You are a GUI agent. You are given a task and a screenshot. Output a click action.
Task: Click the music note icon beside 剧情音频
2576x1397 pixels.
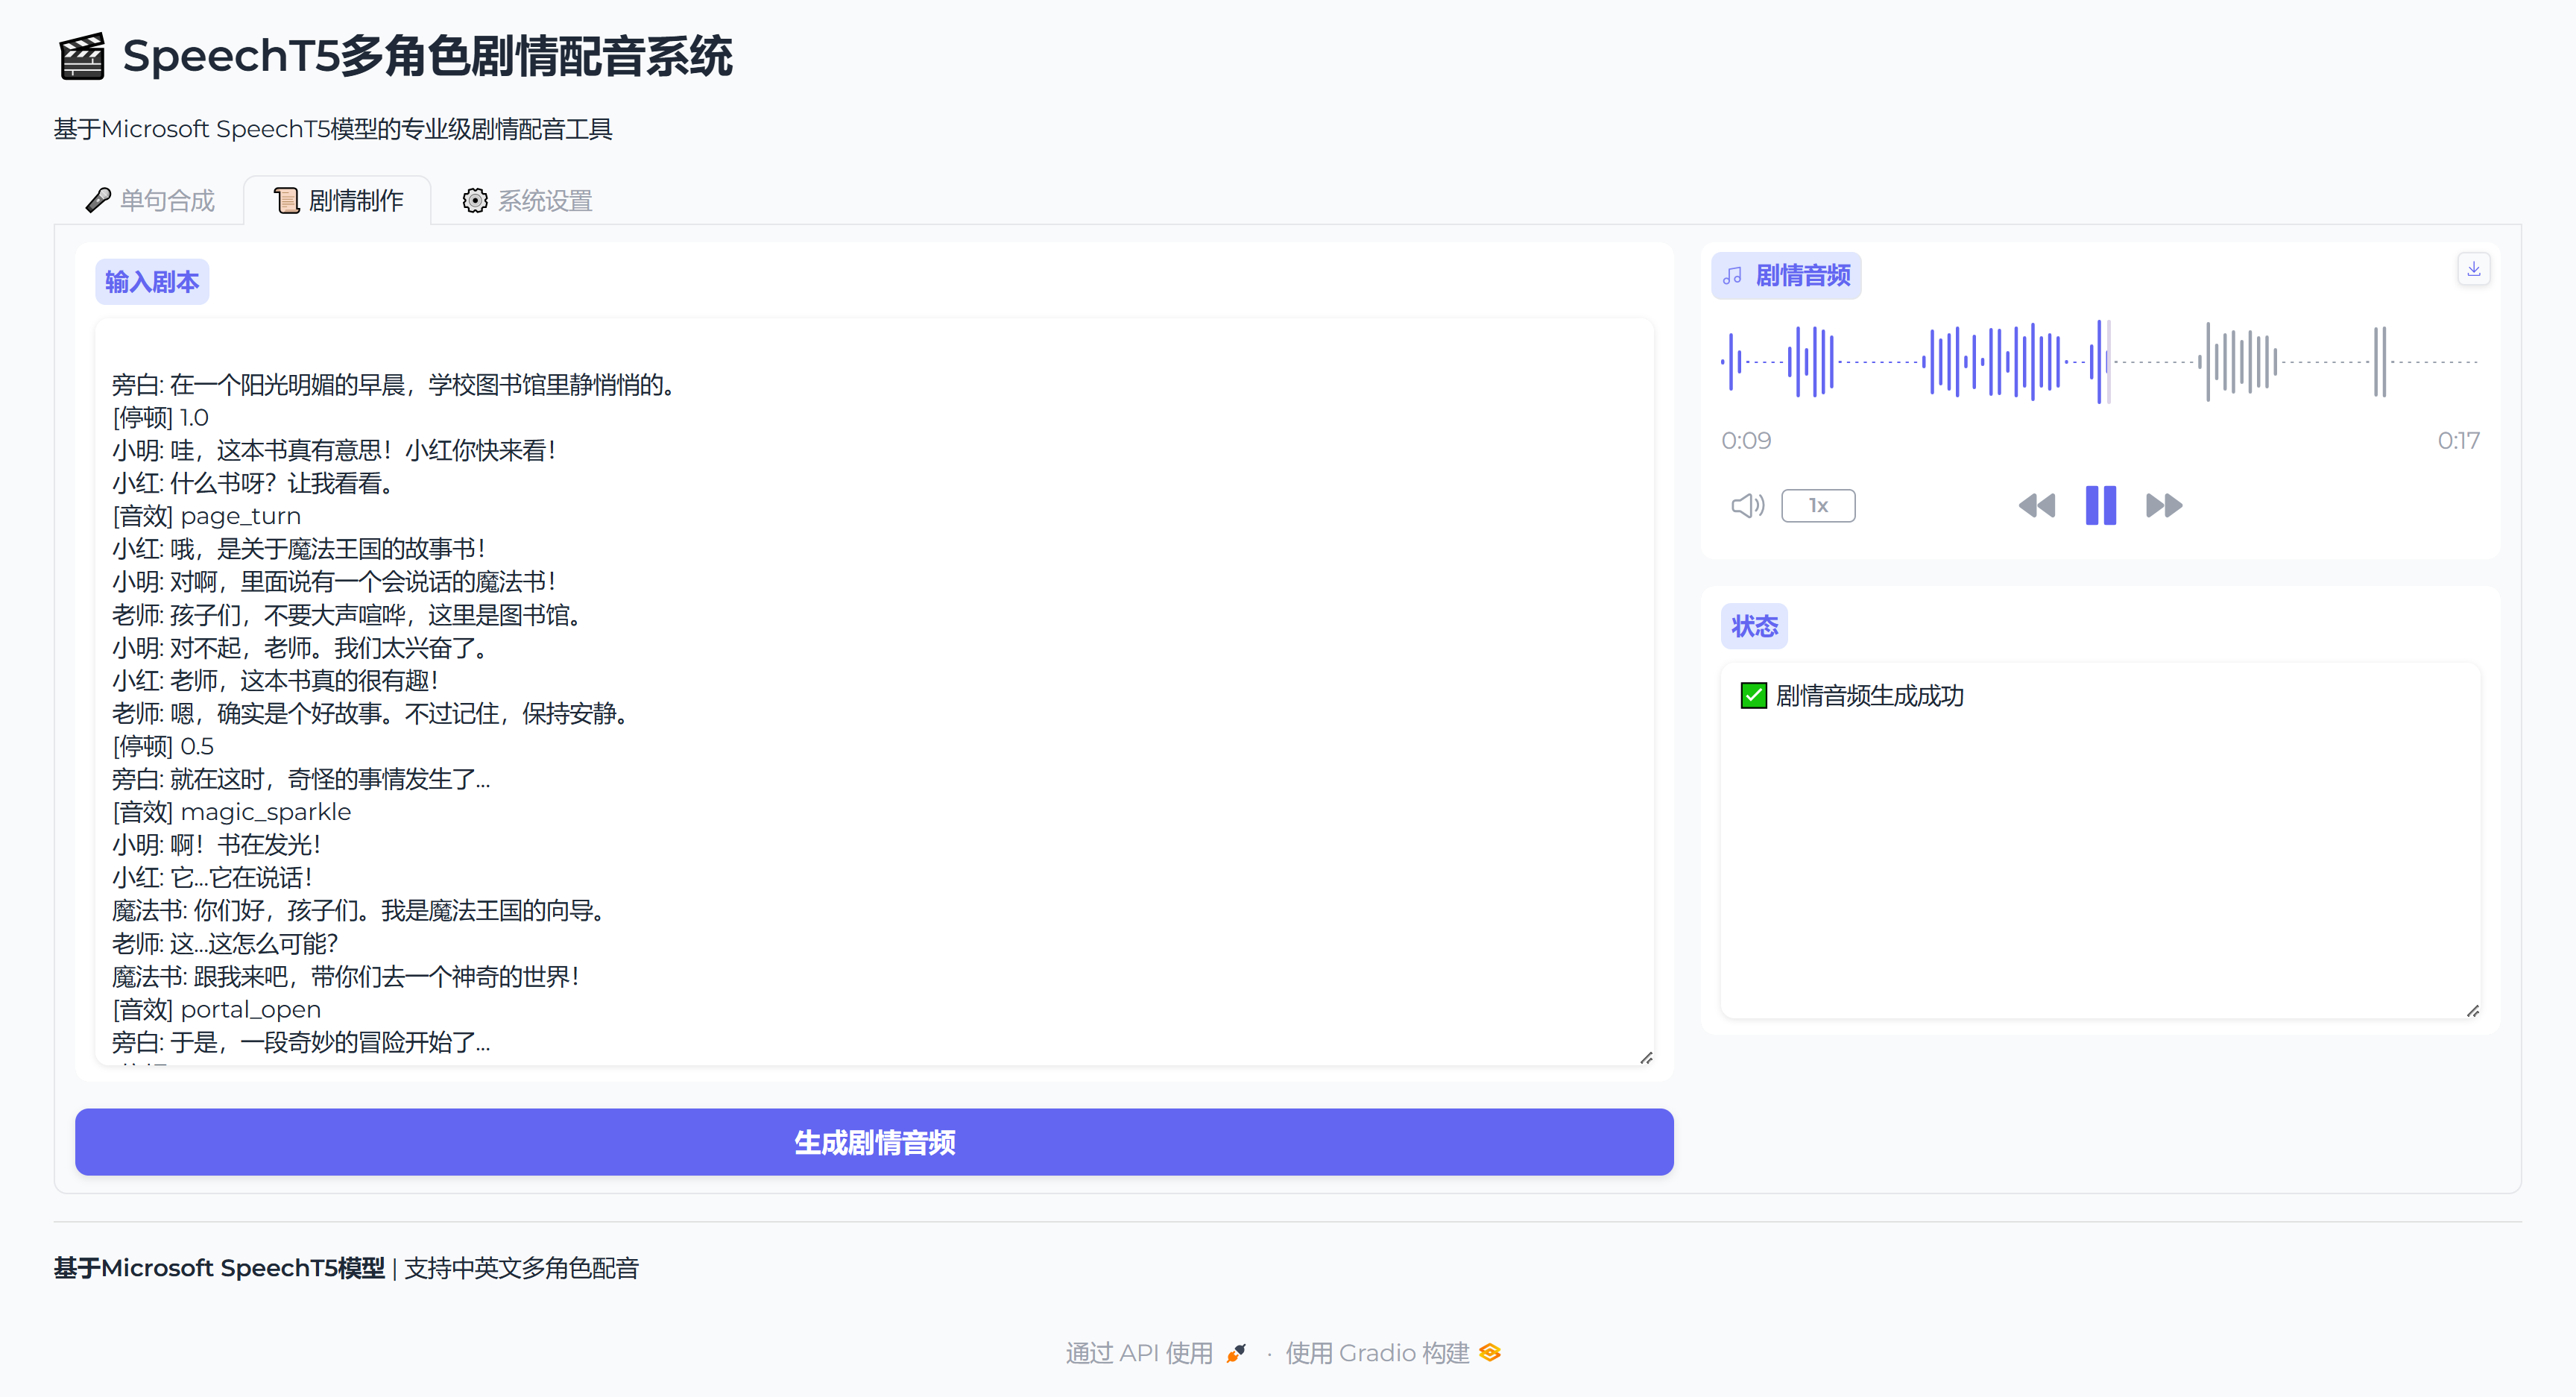pyautogui.click(x=1733, y=276)
